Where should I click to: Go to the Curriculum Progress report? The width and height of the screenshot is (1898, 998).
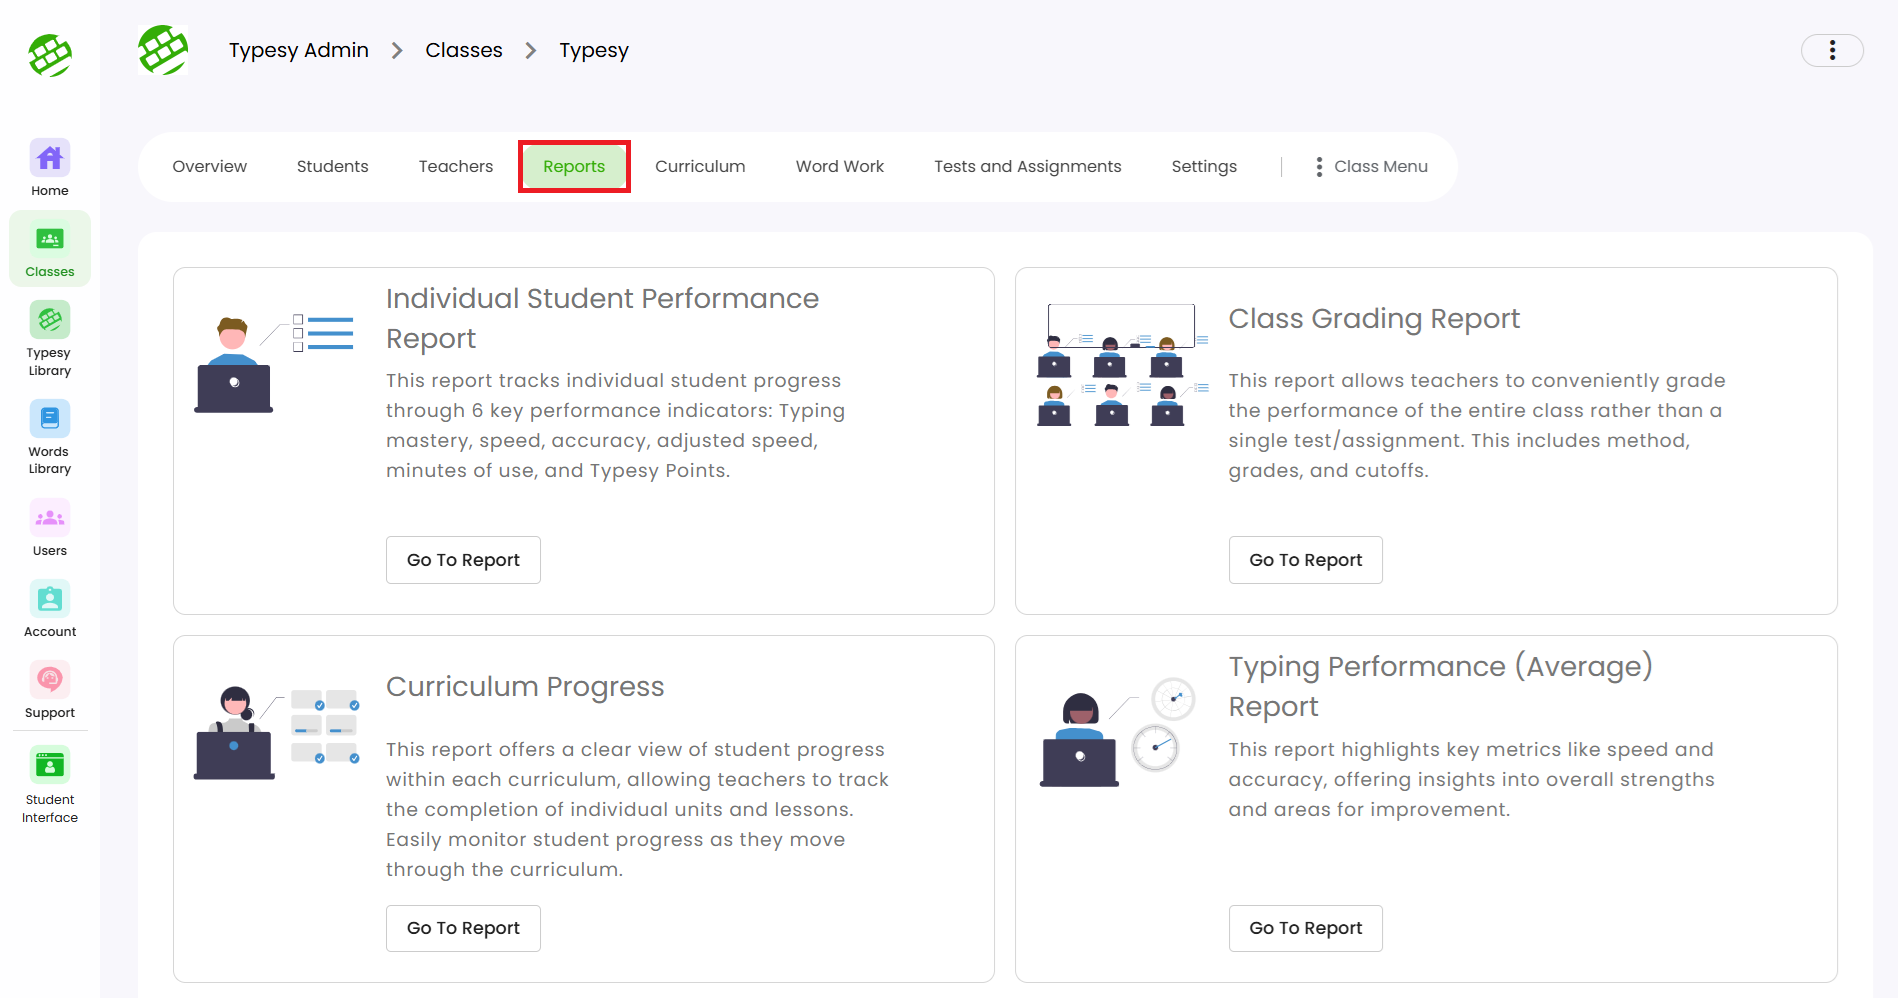463,928
